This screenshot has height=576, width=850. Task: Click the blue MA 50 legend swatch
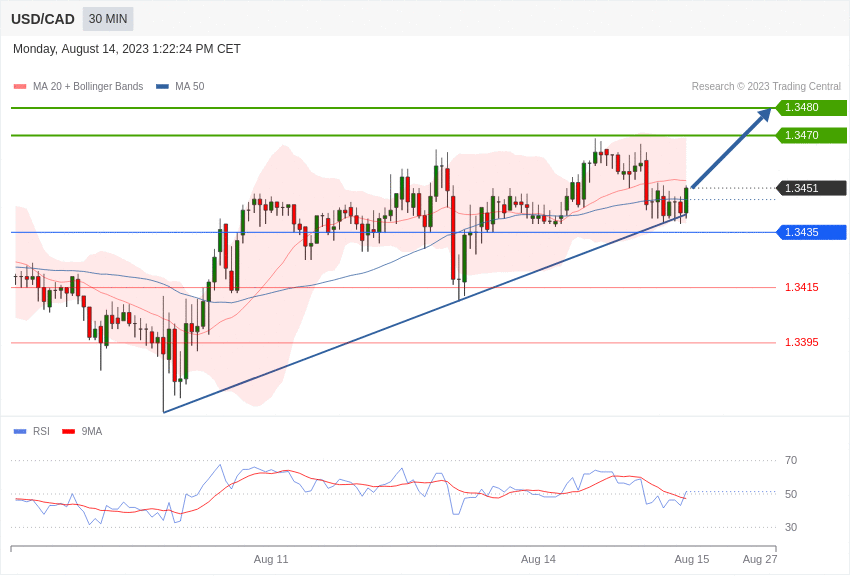click(x=162, y=87)
